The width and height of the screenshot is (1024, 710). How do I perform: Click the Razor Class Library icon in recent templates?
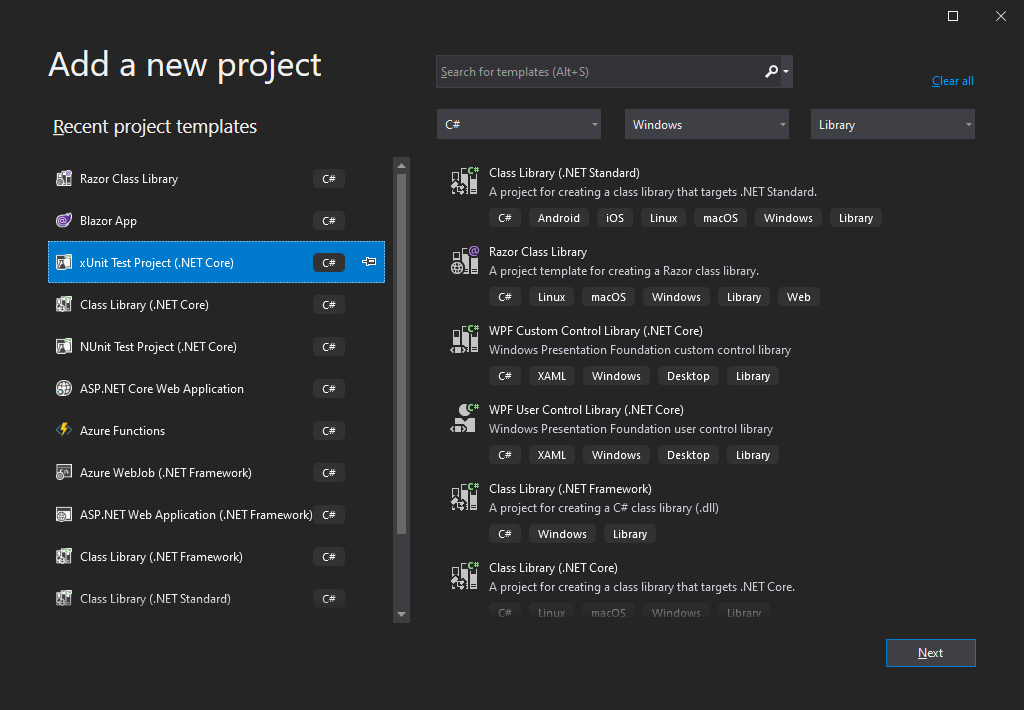coord(64,179)
